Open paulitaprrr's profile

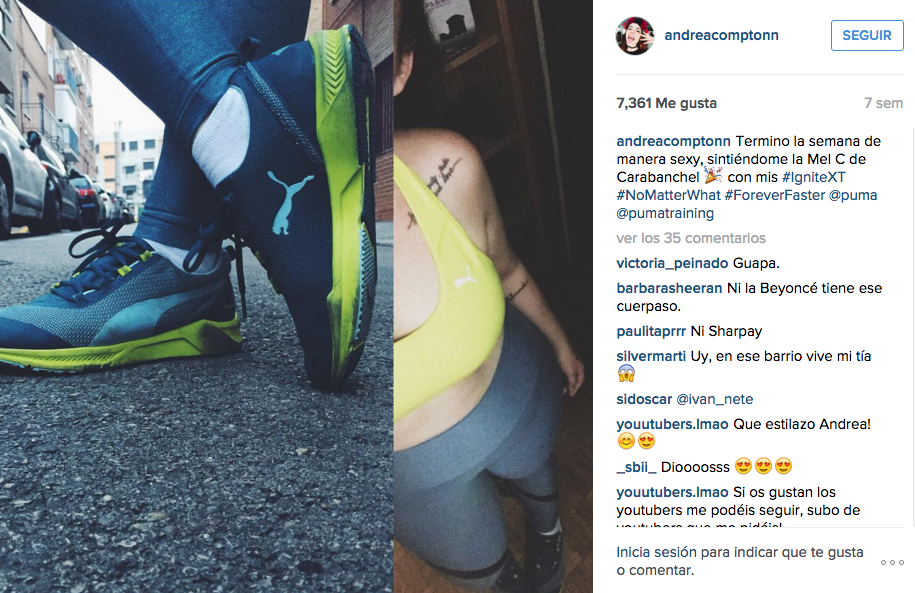tap(651, 332)
